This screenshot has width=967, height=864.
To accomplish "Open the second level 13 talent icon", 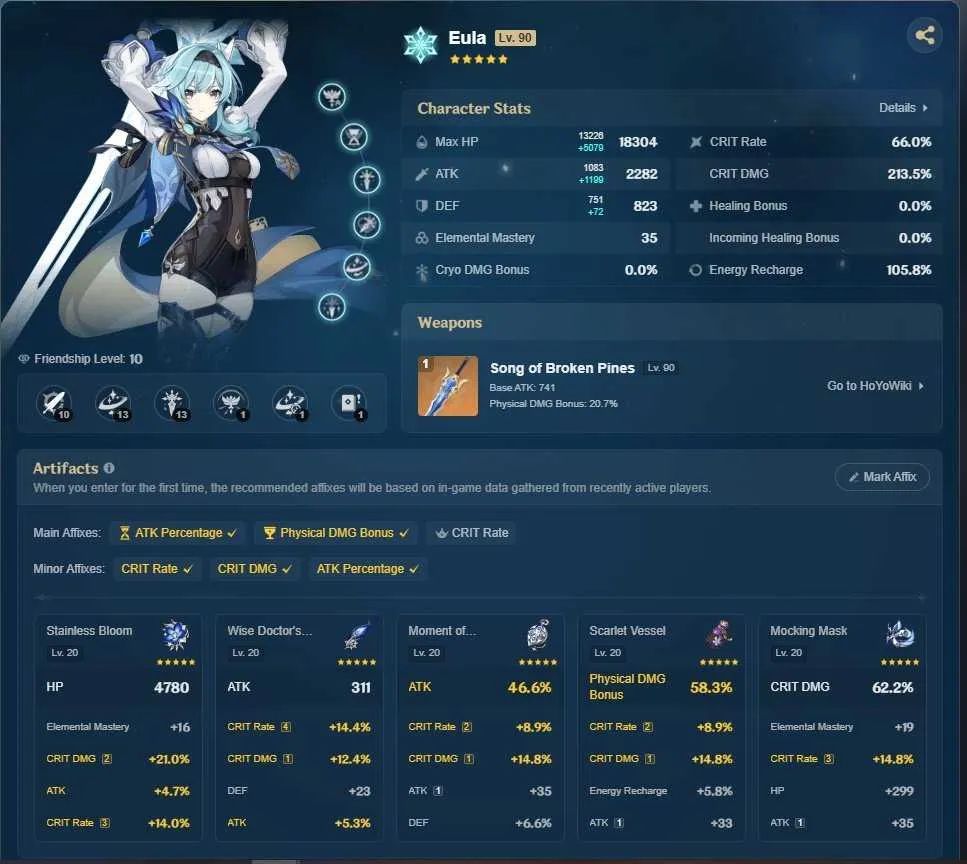I will [x=171, y=403].
